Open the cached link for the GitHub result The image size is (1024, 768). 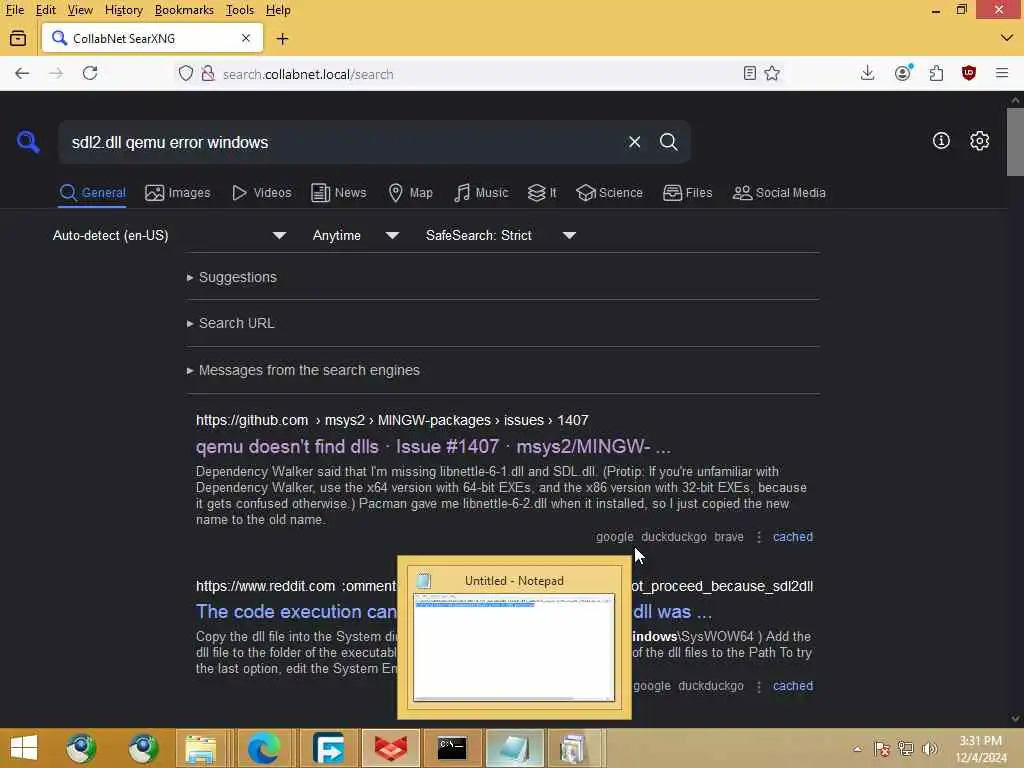tap(793, 537)
